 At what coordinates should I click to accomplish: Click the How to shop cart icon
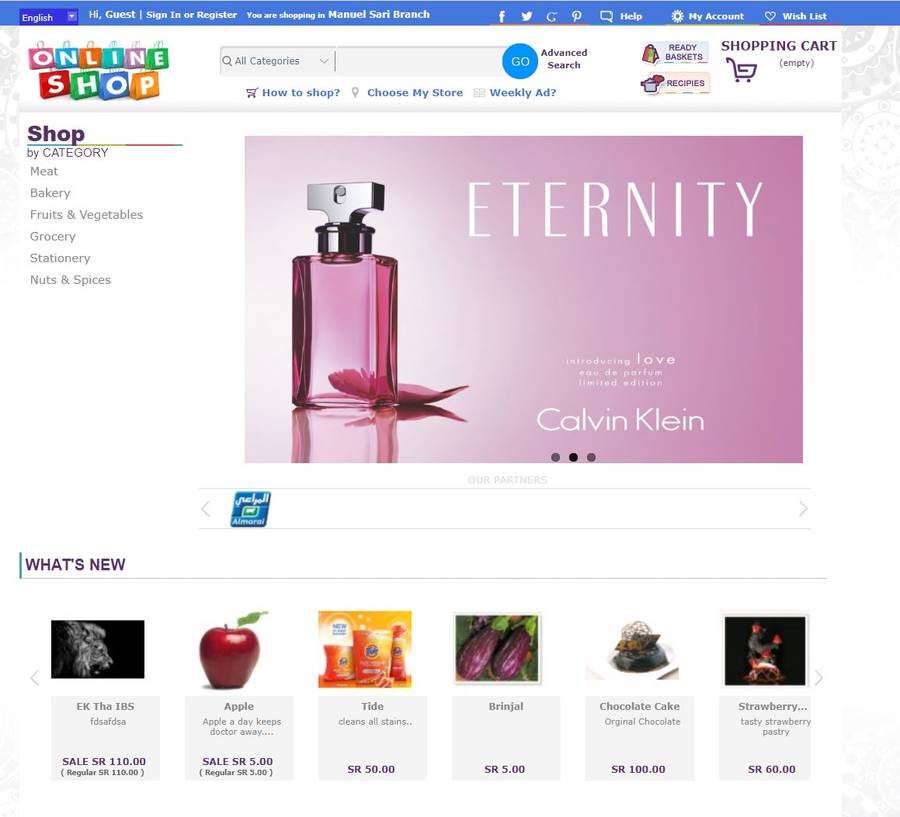click(x=251, y=92)
